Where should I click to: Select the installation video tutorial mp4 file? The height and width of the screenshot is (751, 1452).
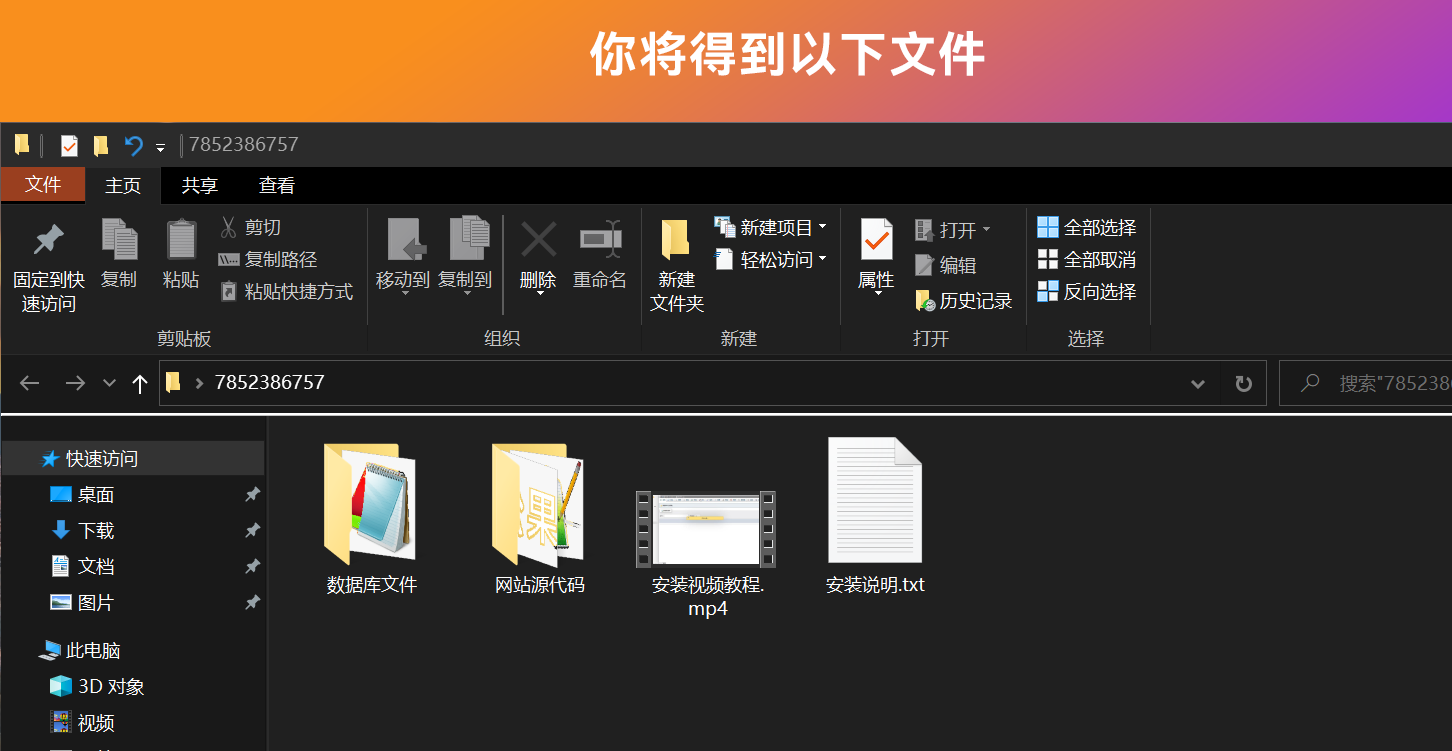click(707, 530)
